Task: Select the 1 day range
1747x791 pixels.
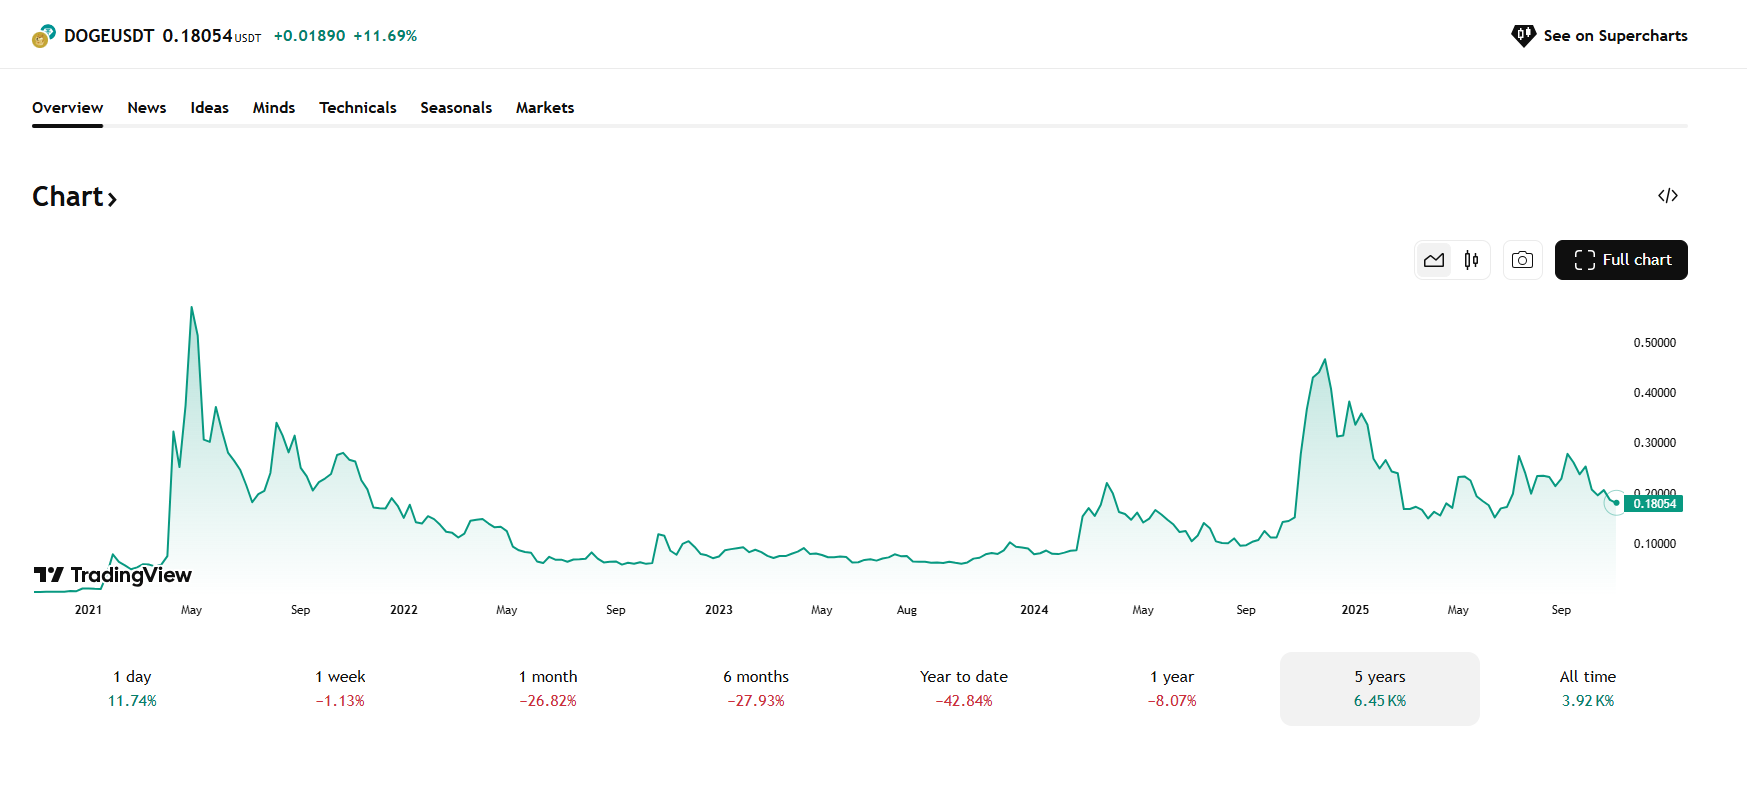Action: tap(132, 688)
